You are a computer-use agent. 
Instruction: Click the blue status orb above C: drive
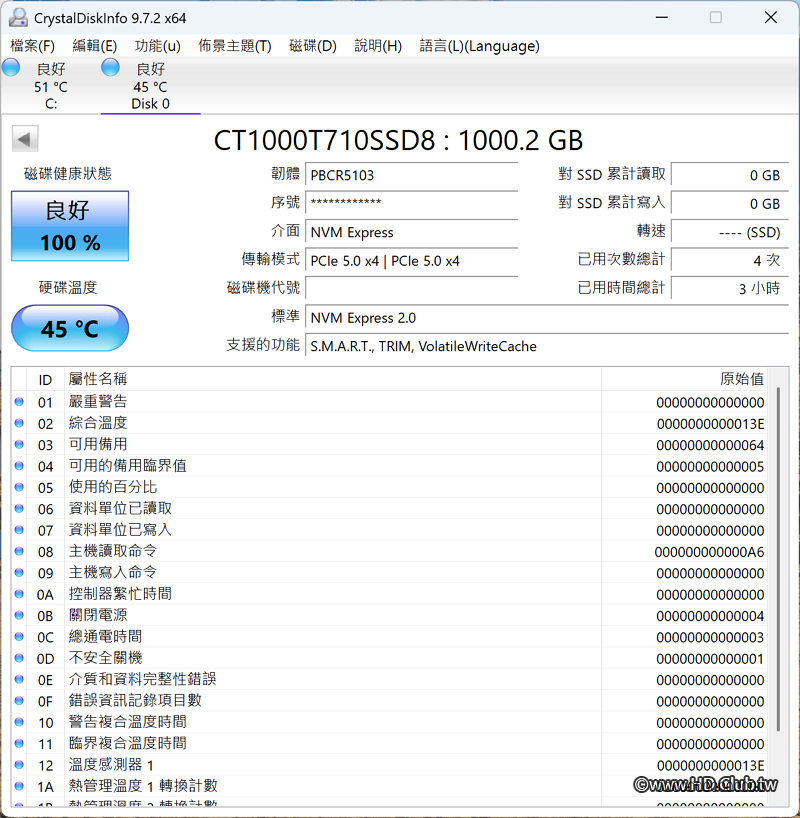[11, 68]
